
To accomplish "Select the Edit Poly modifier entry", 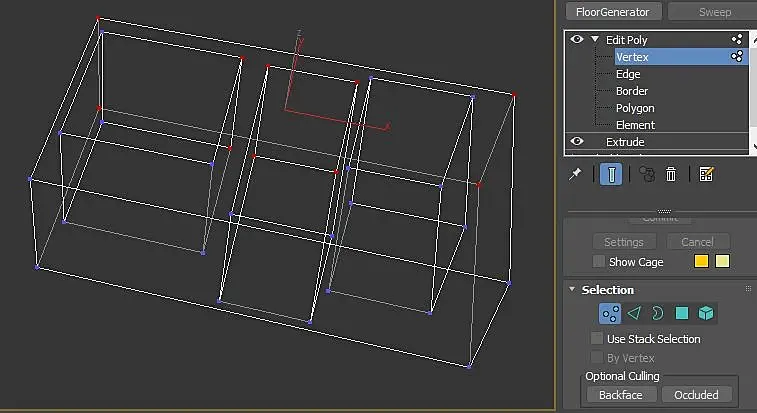I will click(627, 40).
